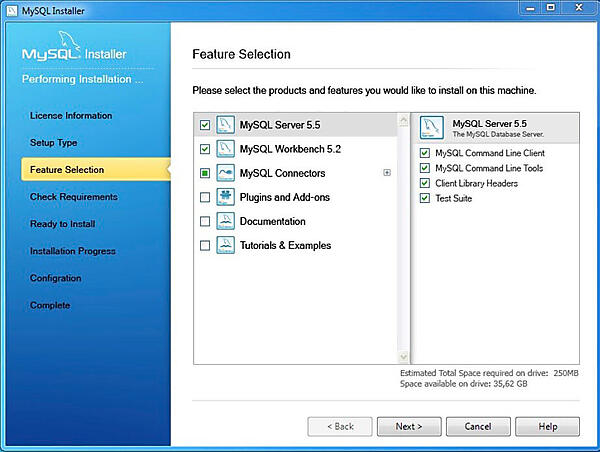Maximize the MySQL Installer window

tap(551, 8)
